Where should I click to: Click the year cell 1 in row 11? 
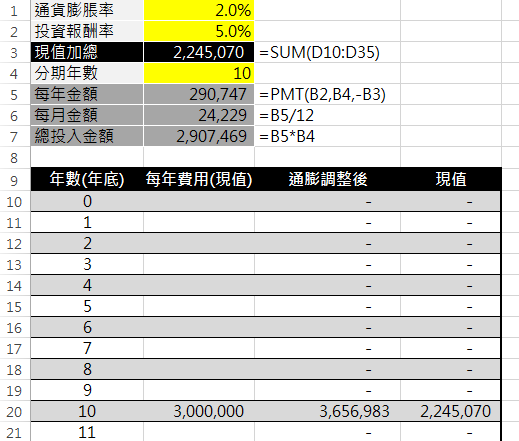click(87, 222)
